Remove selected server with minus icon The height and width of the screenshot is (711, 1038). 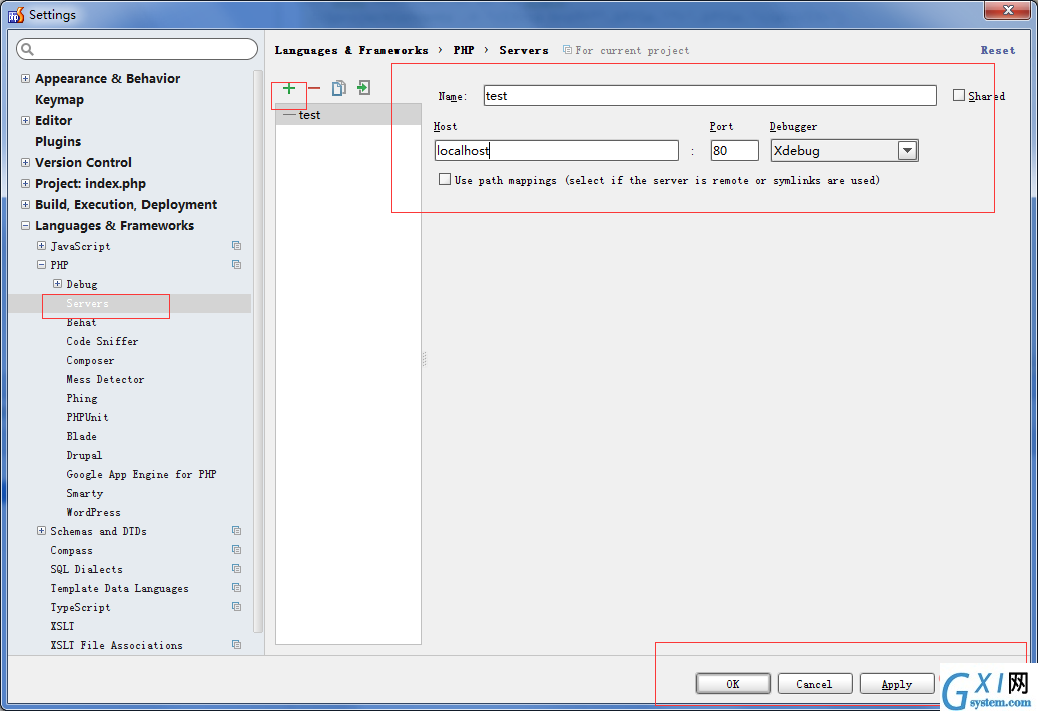[314, 88]
